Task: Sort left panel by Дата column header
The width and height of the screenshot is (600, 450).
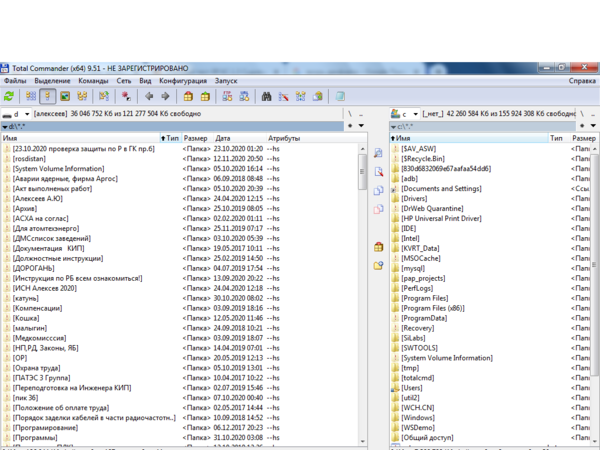Action: 223,138
